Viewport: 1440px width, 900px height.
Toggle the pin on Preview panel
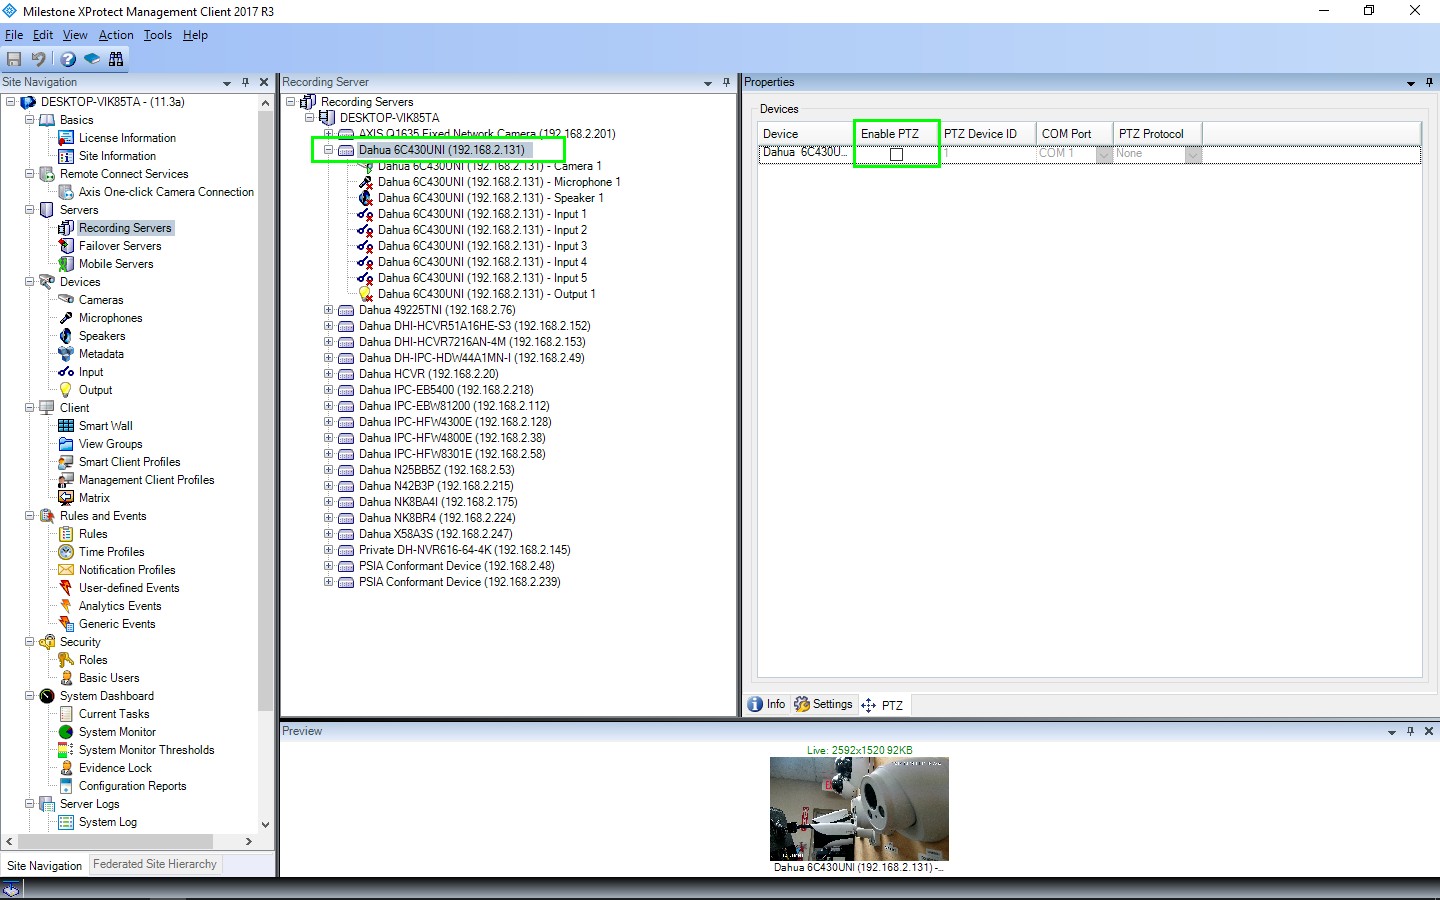[1410, 732]
